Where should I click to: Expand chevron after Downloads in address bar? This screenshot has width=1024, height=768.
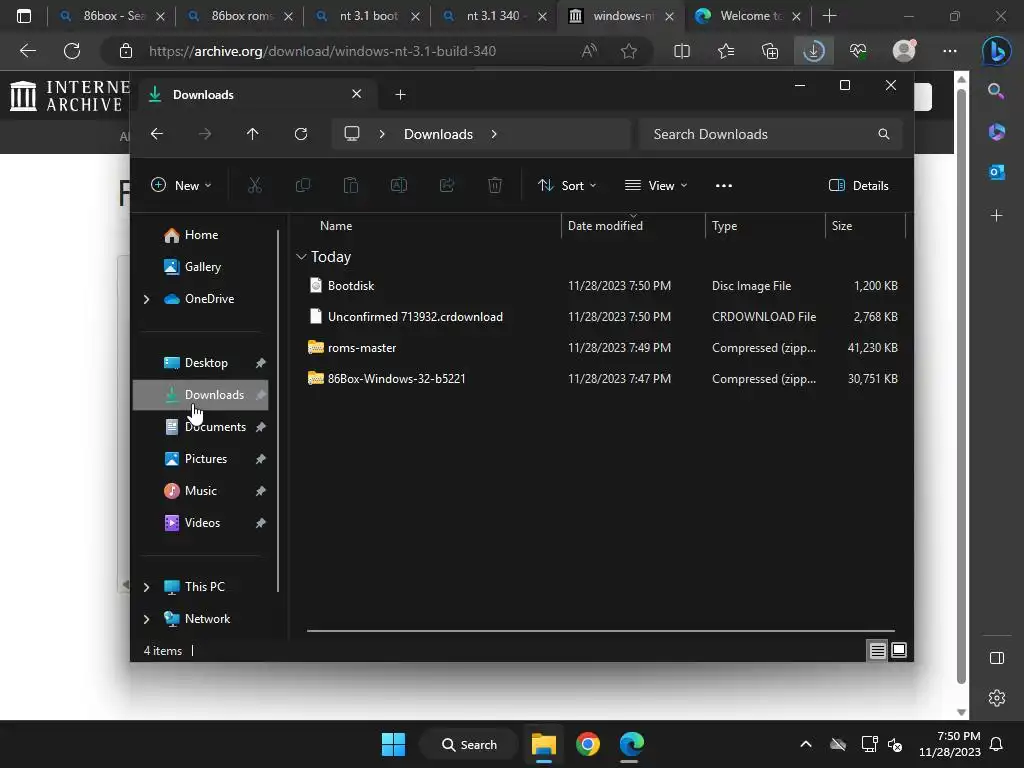[x=494, y=134]
